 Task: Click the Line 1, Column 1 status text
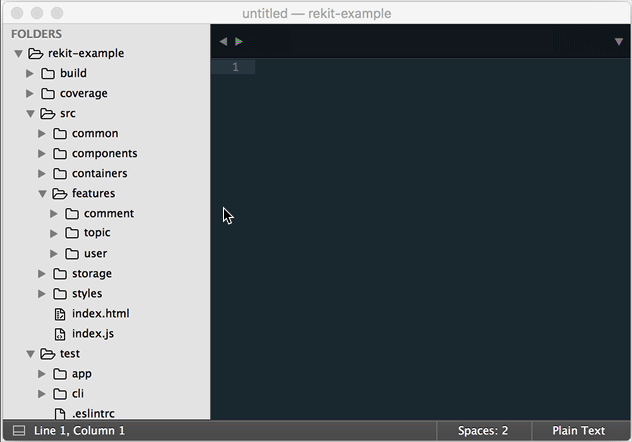[x=79, y=431]
